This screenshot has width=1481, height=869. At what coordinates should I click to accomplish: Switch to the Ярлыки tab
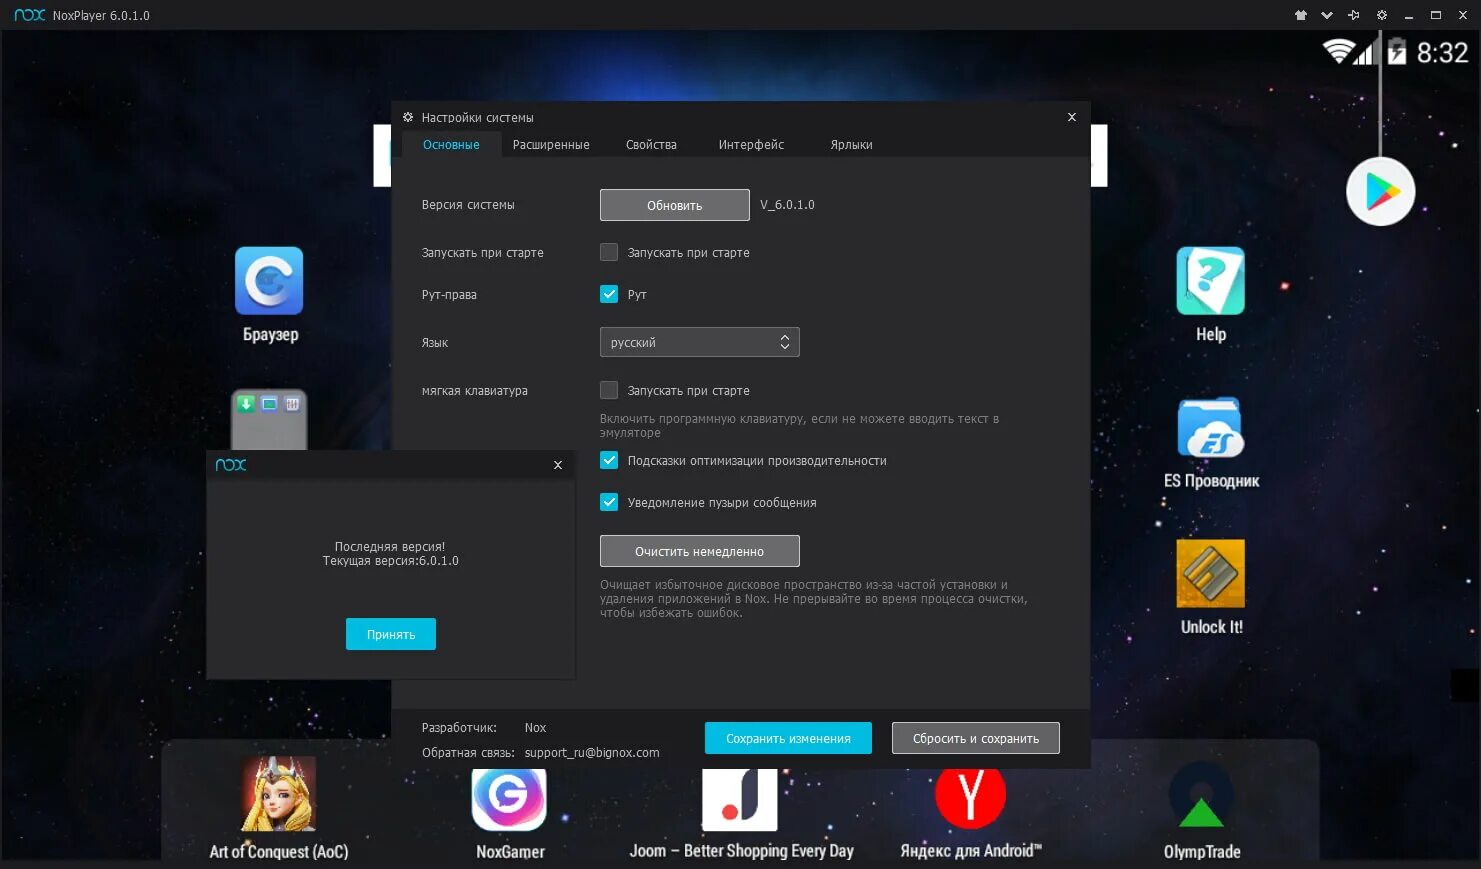(x=851, y=145)
